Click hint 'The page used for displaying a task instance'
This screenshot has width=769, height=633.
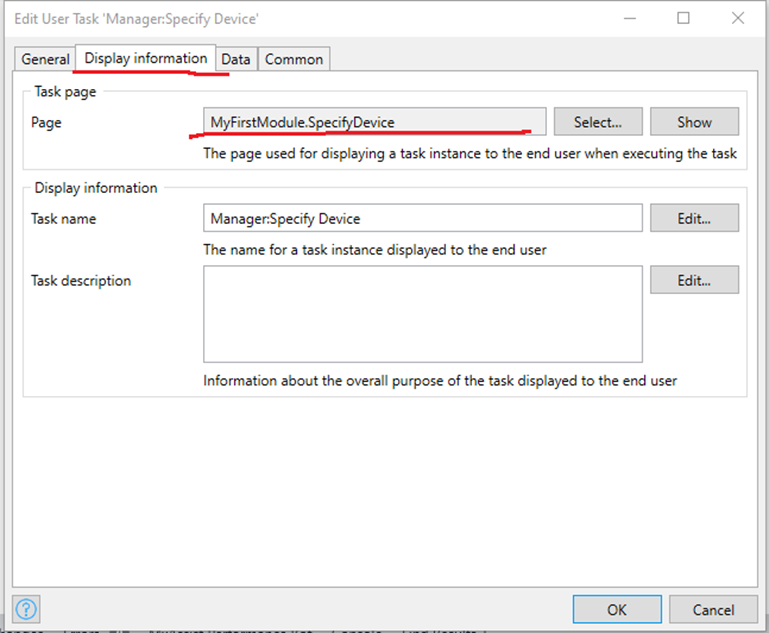[470, 153]
